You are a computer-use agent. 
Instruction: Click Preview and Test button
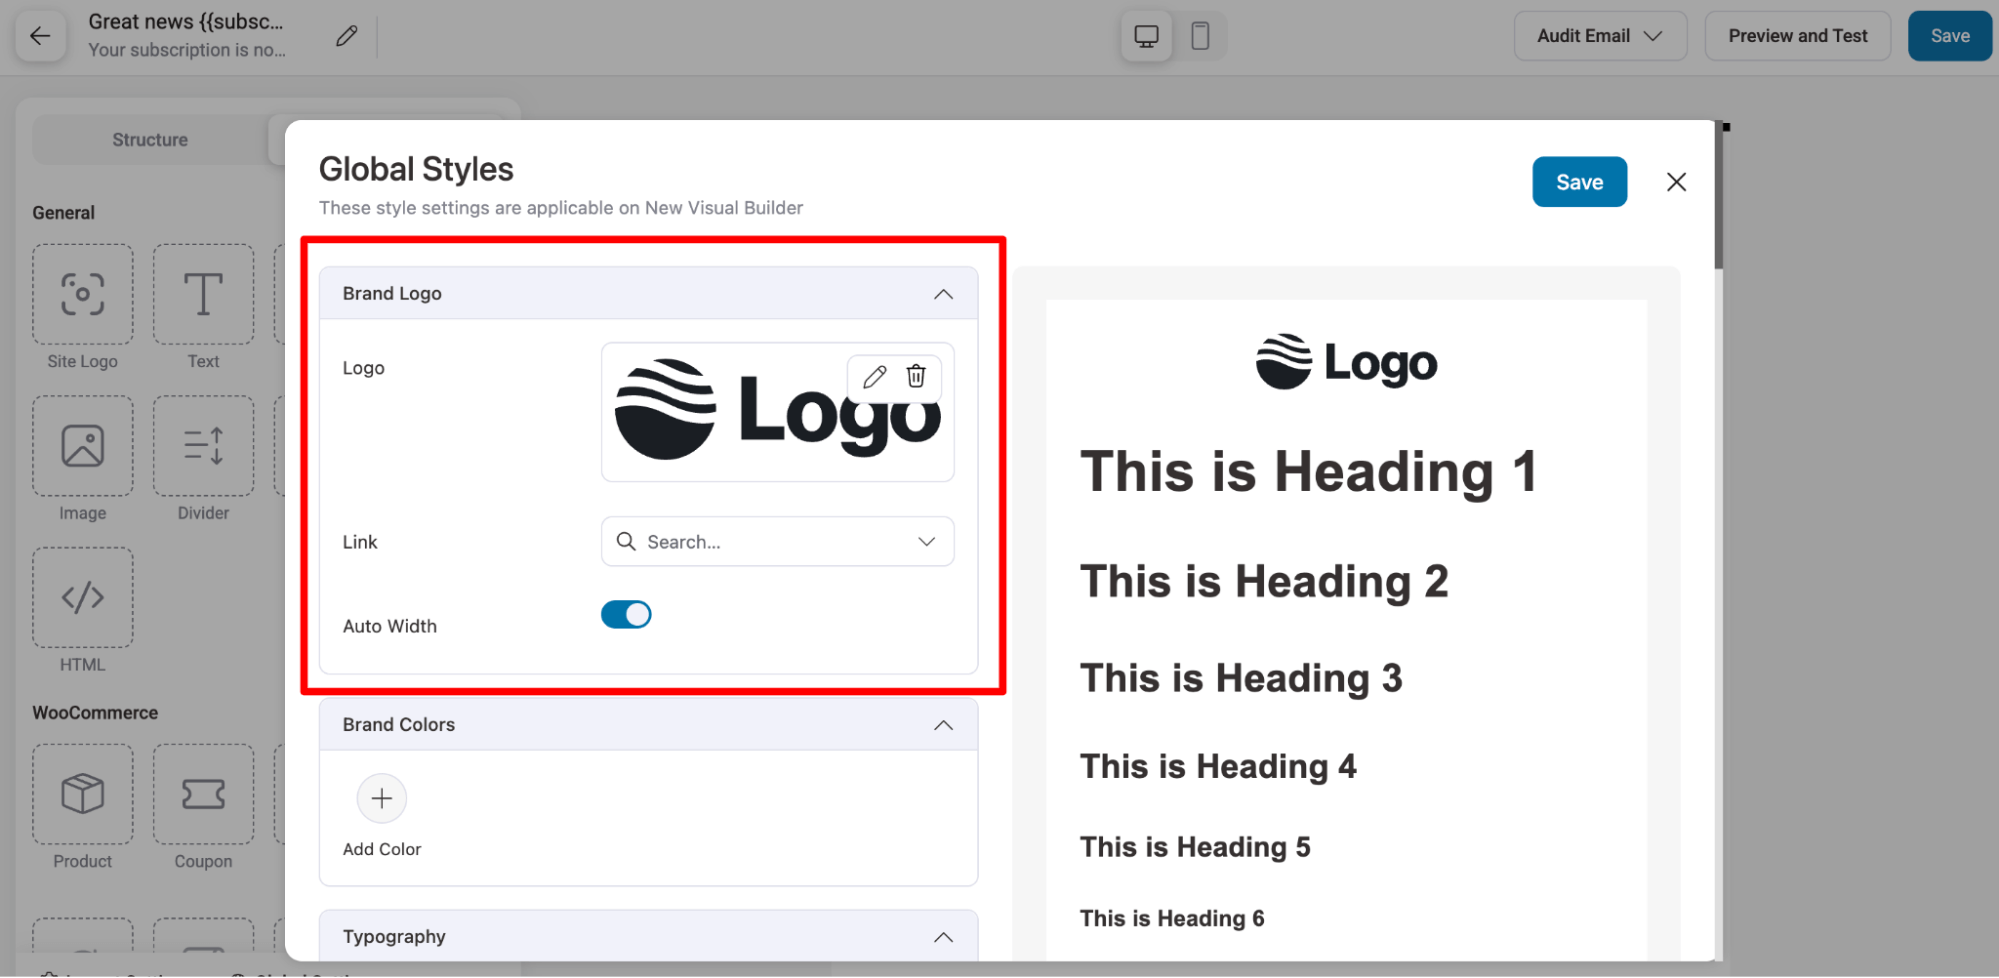(x=1797, y=36)
